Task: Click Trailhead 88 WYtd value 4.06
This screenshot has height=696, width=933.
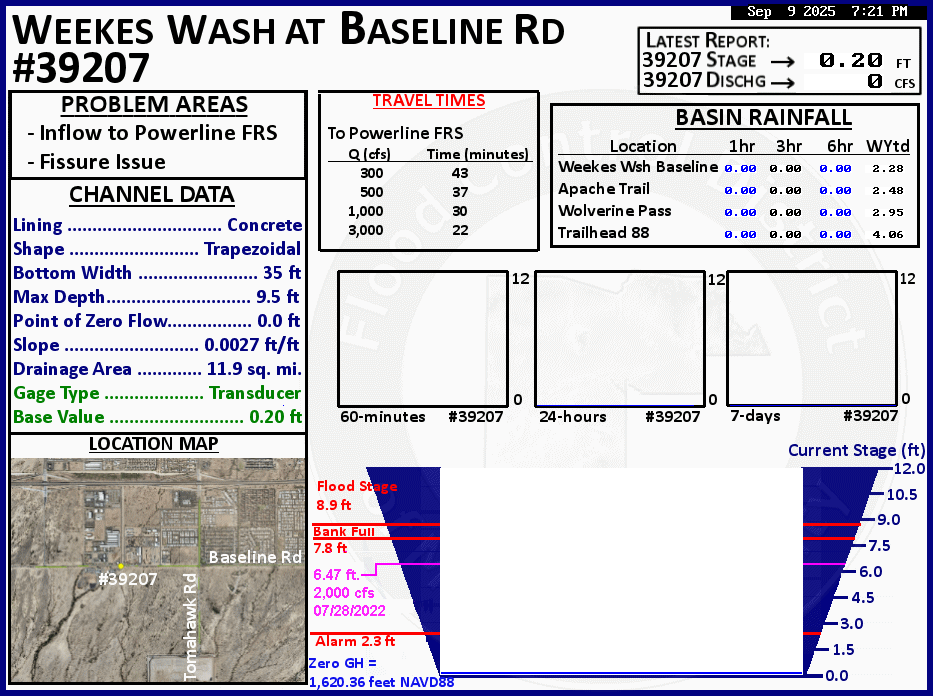Action: point(888,234)
